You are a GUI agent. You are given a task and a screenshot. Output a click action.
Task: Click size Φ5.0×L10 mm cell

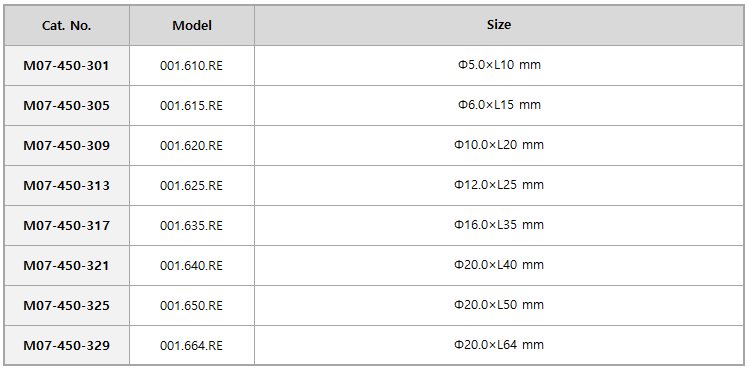point(499,65)
